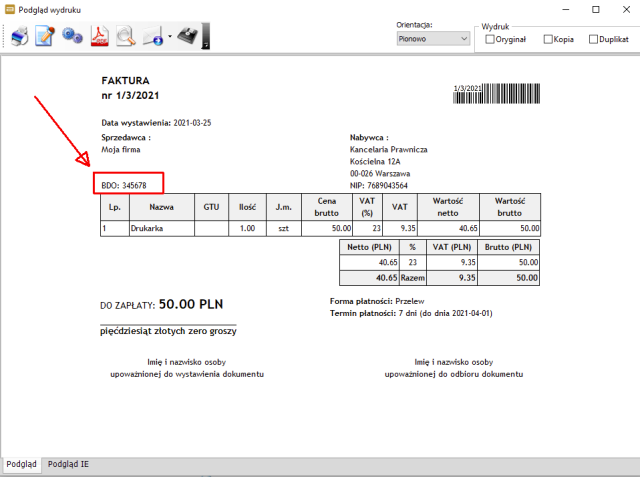Minimize the Podgląd wydruku window
Viewport: 640px width, 477px height.
pos(566,9)
